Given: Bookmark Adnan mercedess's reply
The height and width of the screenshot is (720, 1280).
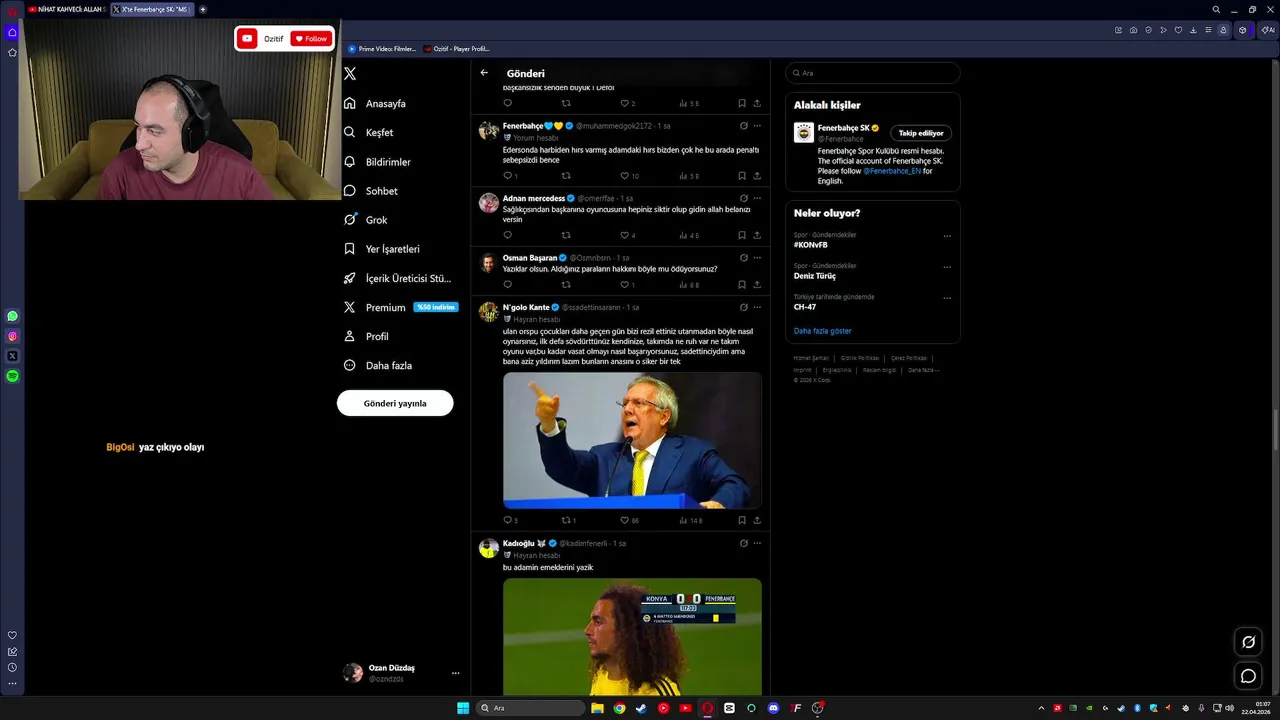Looking at the screenshot, I should click(742, 235).
